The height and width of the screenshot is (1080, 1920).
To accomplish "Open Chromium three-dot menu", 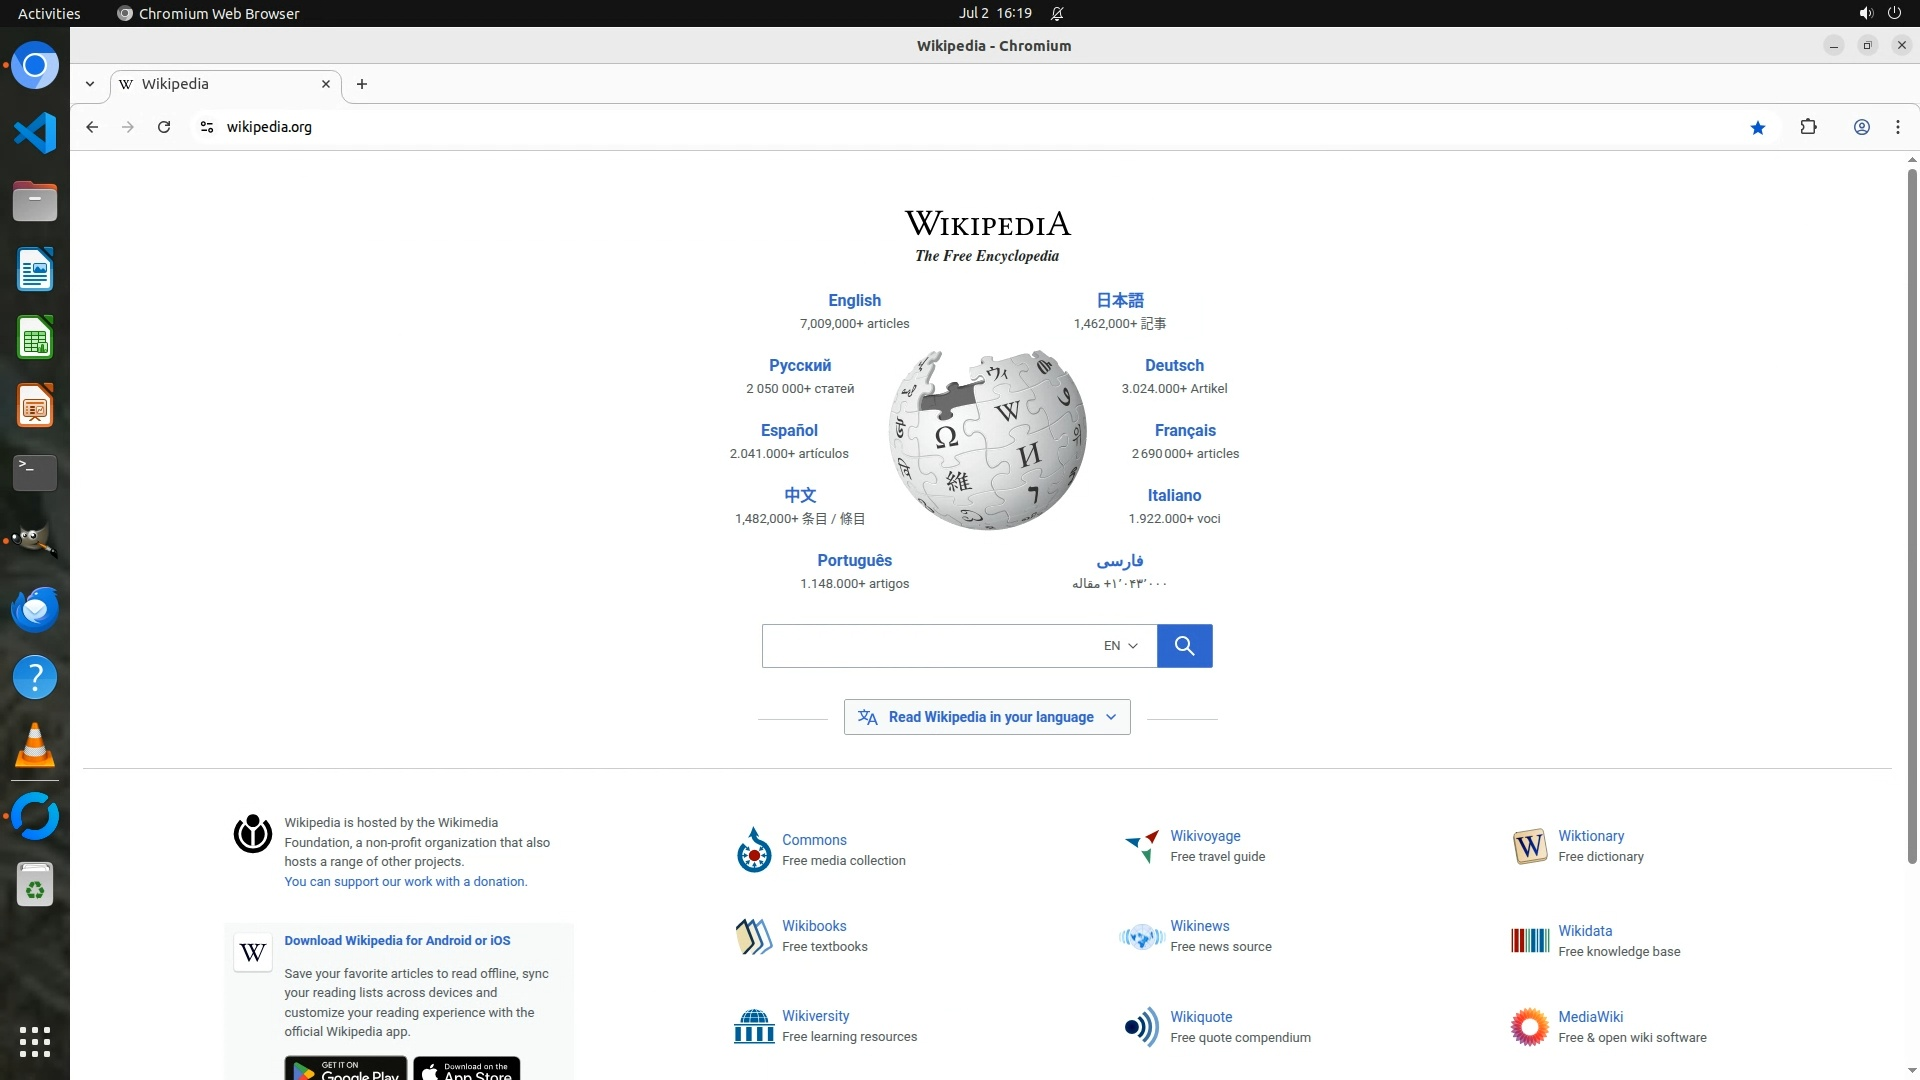I will coord(1897,127).
